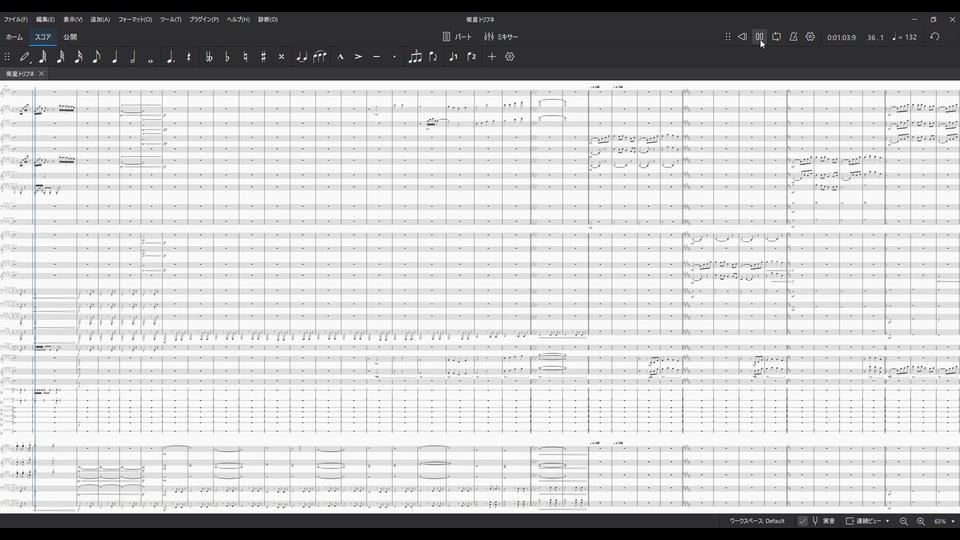960x540 pixels.
Task: Toggle 実音 concert pitch
Action: point(823,521)
